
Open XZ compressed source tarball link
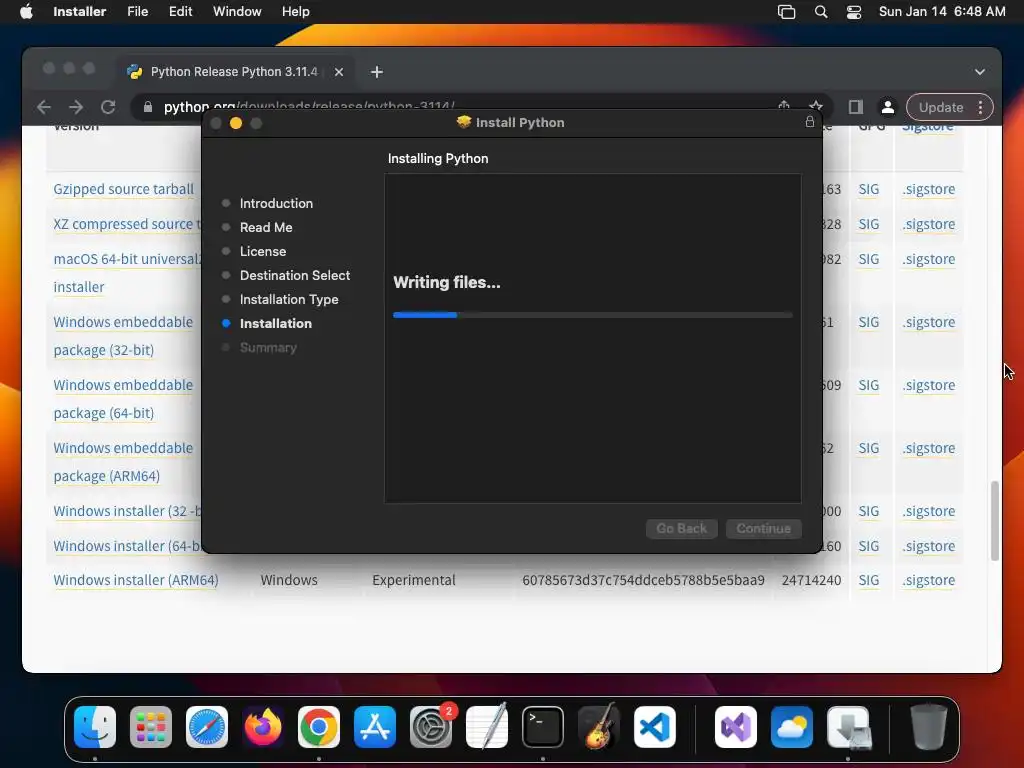(x=127, y=224)
